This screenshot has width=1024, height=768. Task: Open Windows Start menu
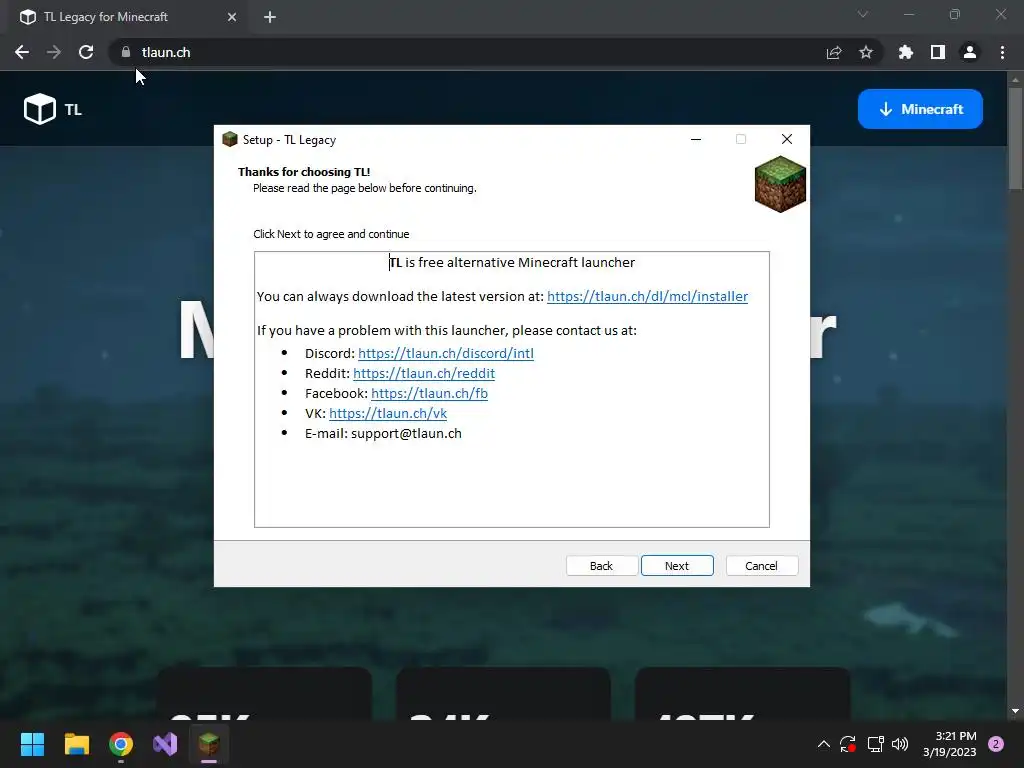tap(32, 744)
